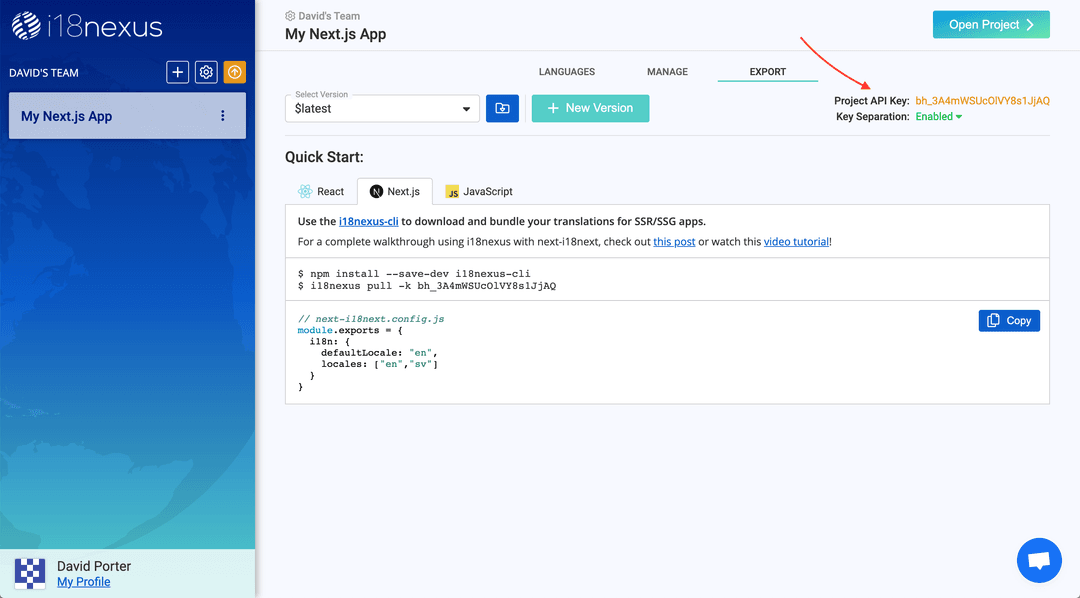Switch to the LANGUAGES tab
Image resolution: width=1080 pixels, height=598 pixels.
click(x=566, y=71)
